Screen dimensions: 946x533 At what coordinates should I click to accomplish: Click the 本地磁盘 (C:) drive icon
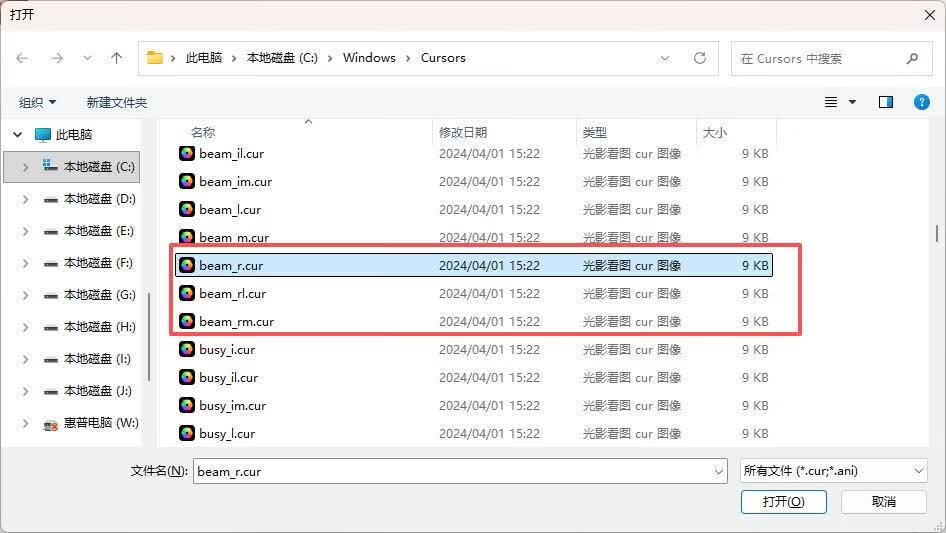pyautogui.click(x=51, y=165)
